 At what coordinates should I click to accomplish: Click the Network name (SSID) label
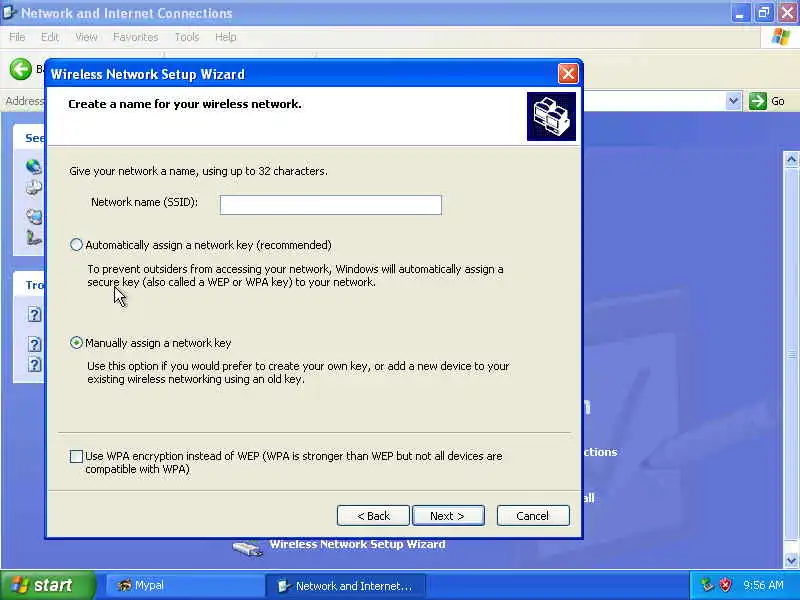(144, 202)
